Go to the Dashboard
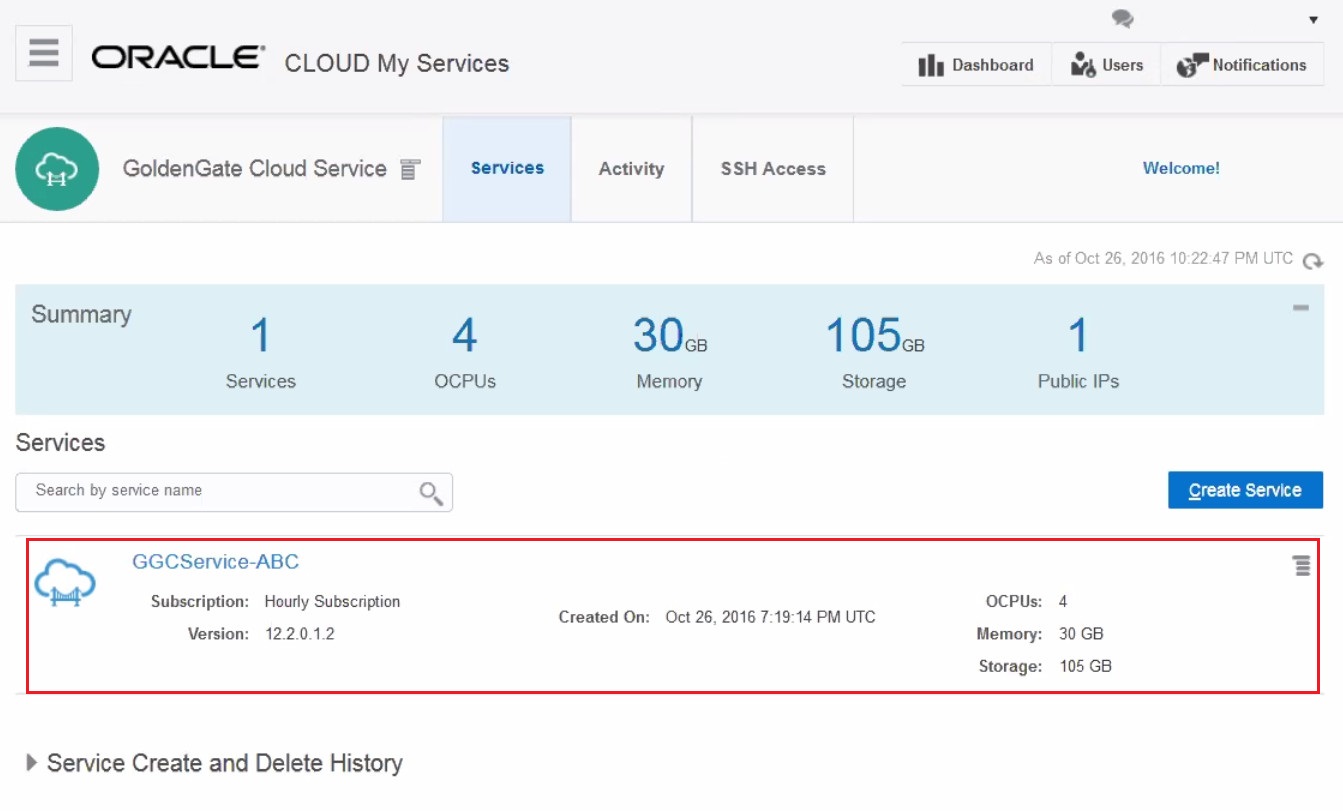The width and height of the screenshot is (1343, 811). point(976,65)
